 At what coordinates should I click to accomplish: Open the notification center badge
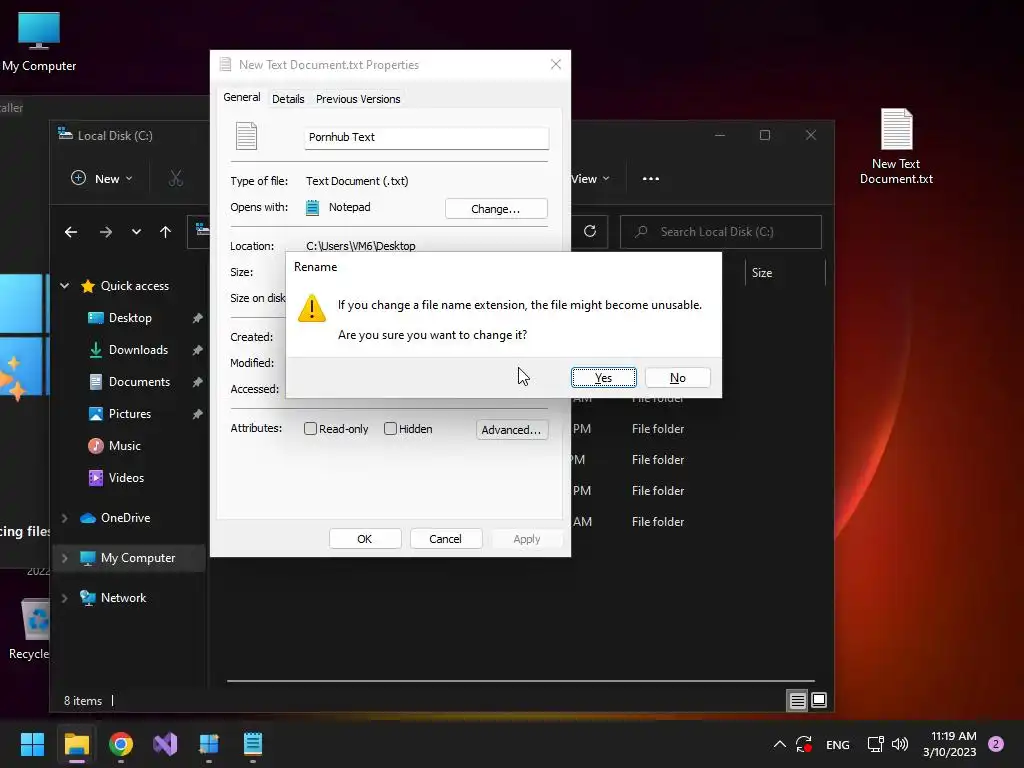click(x=996, y=744)
